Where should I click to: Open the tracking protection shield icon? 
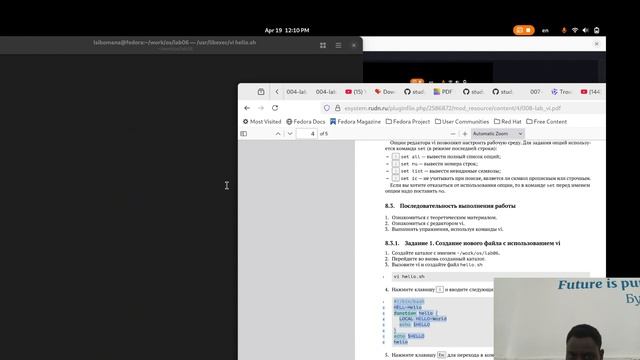(x=327, y=108)
